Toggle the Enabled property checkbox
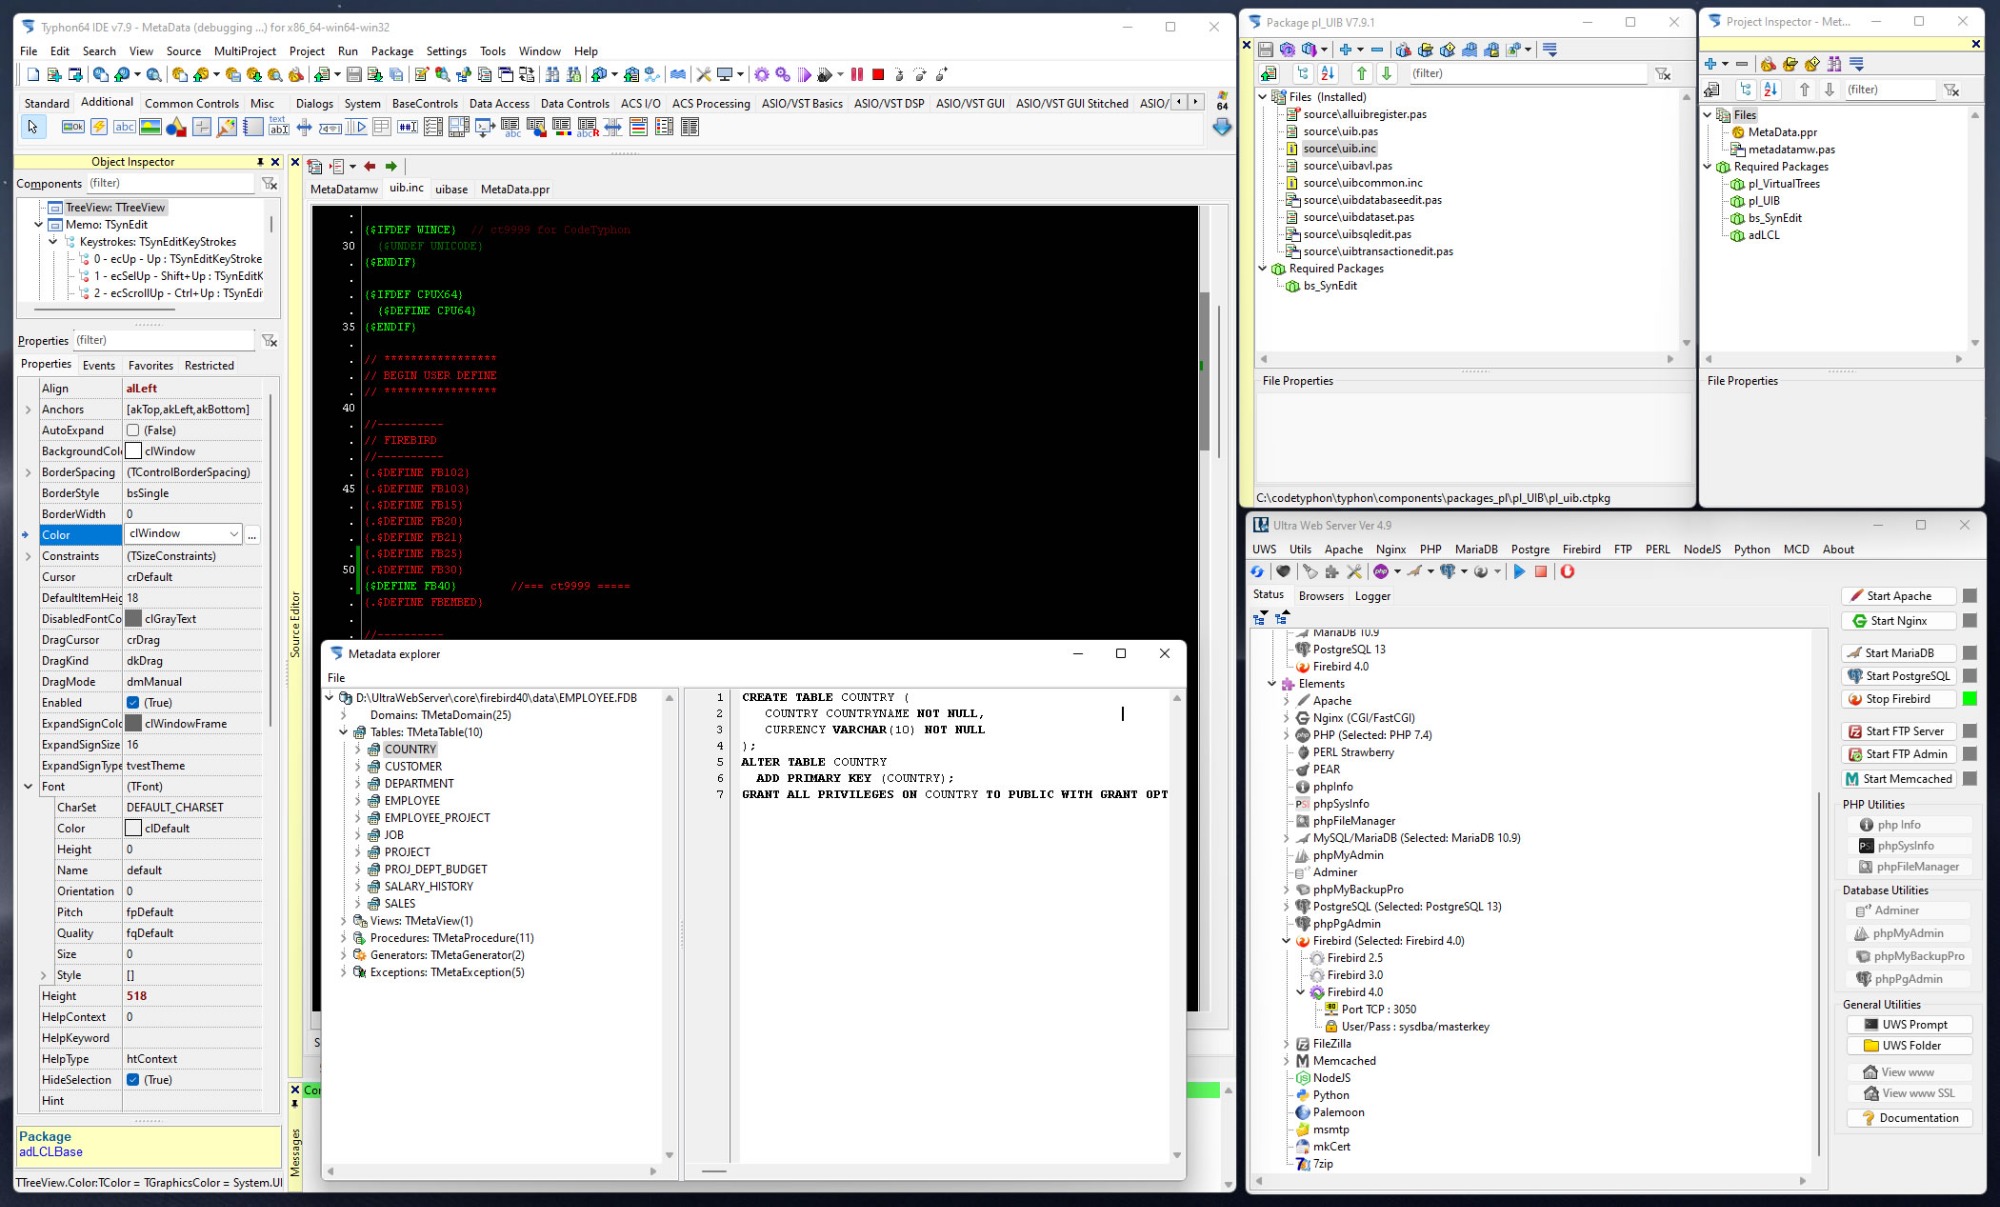2000x1207 pixels. tap(133, 703)
